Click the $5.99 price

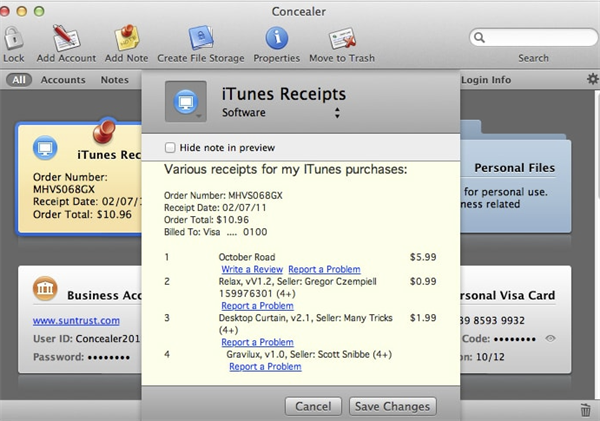coord(423,257)
